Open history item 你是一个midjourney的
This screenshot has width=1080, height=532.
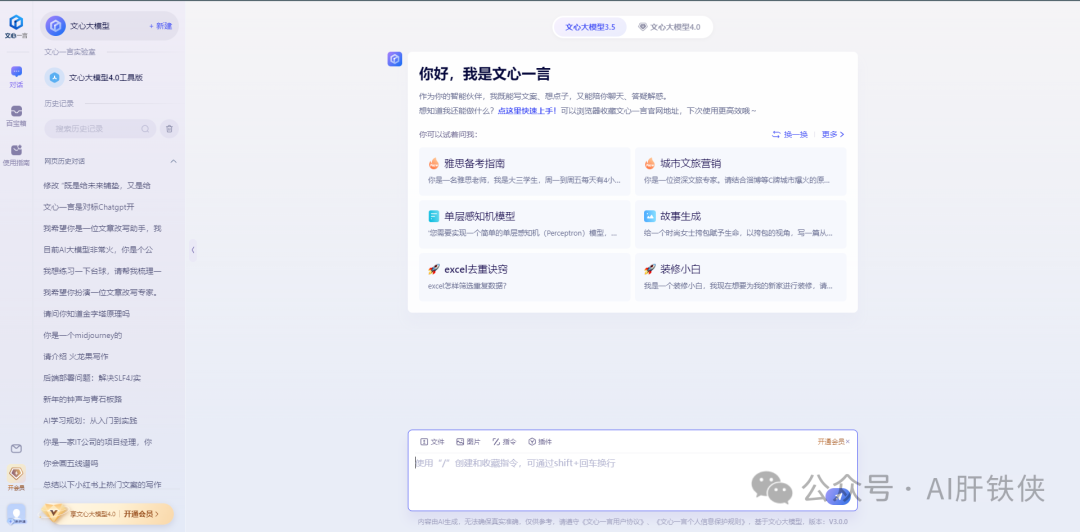coord(82,336)
